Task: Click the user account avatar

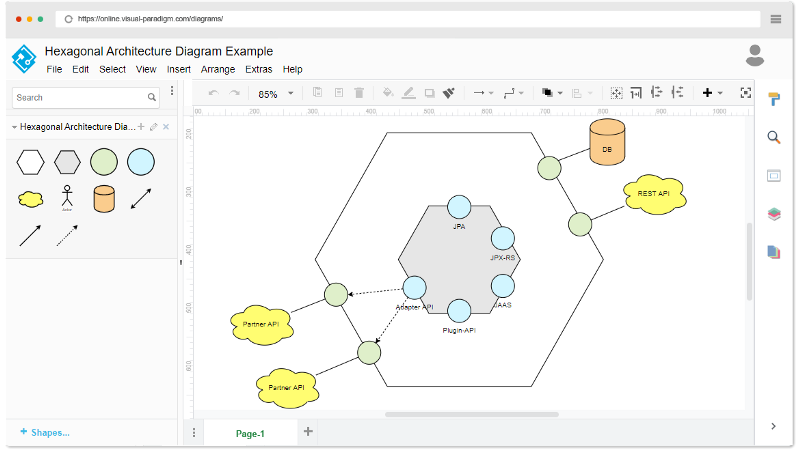Action: point(755,56)
